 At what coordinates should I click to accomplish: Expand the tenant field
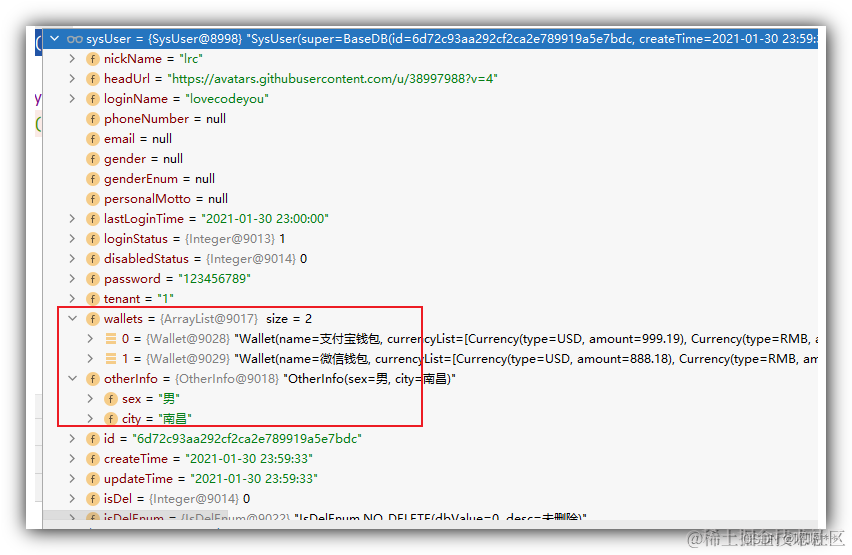72,298
